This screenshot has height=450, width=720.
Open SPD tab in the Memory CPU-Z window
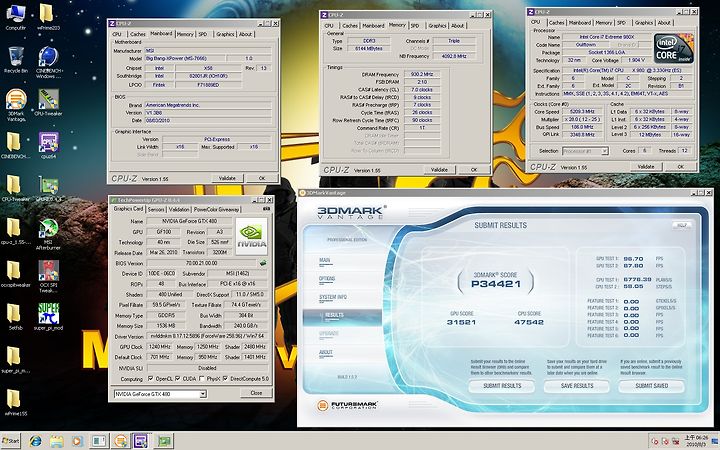tap(415, 26)
